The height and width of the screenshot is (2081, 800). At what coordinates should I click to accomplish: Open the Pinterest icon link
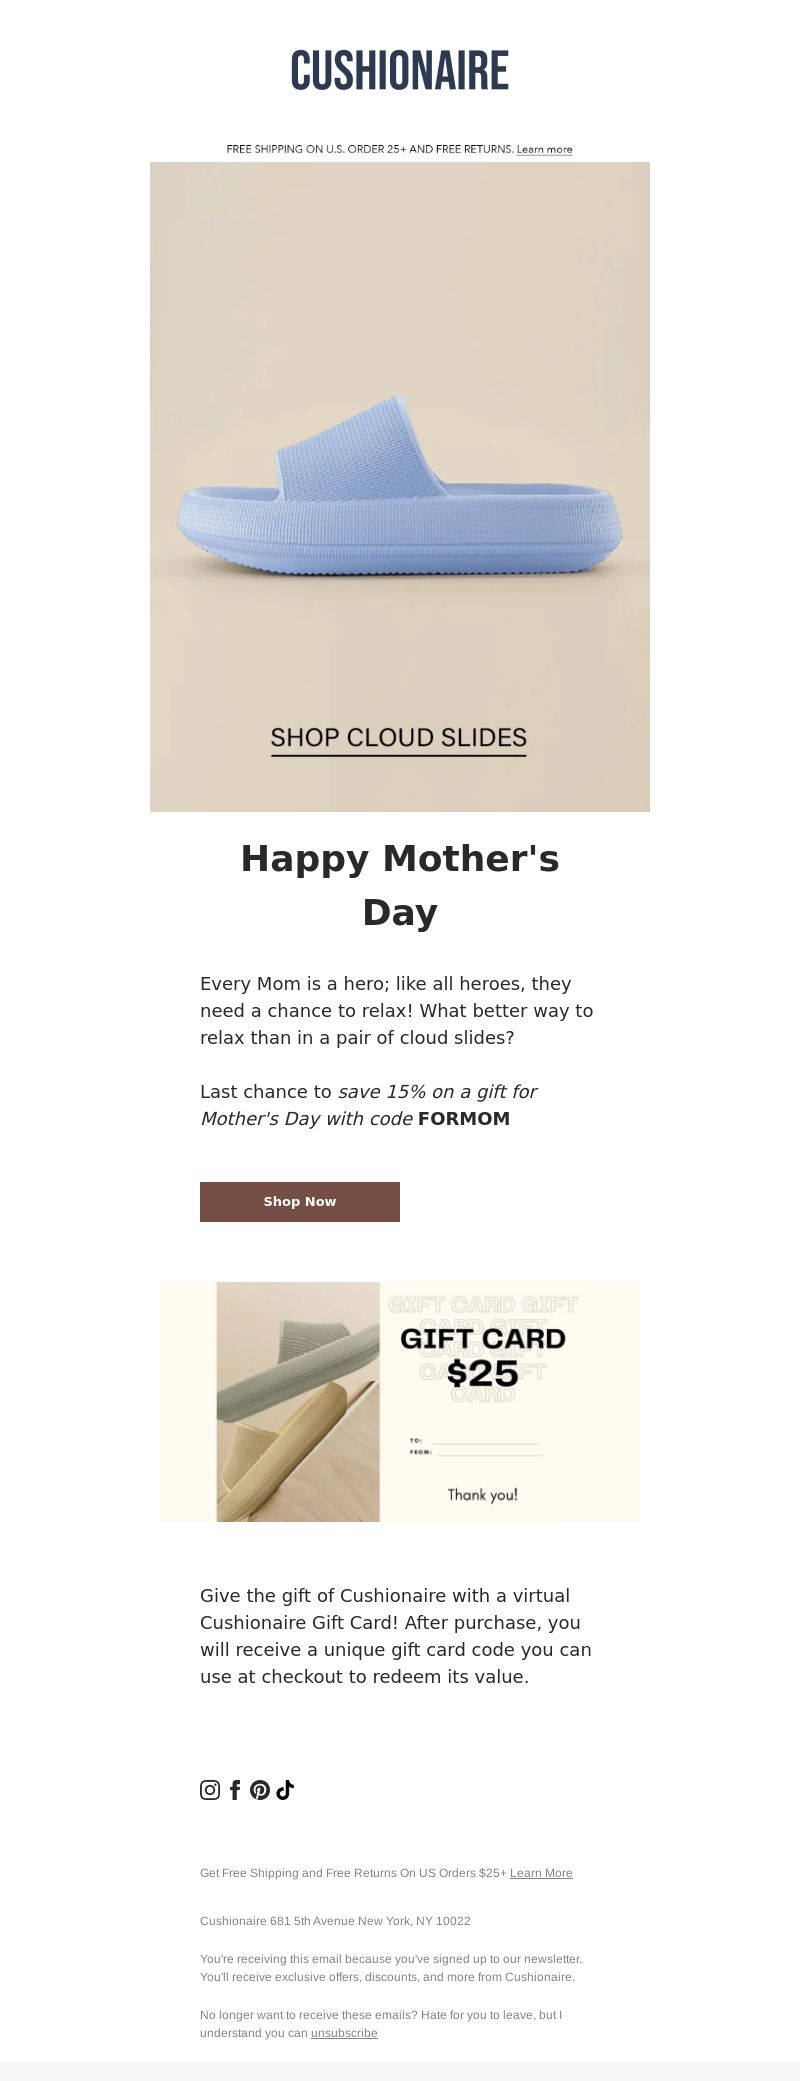pos(260,1790)
